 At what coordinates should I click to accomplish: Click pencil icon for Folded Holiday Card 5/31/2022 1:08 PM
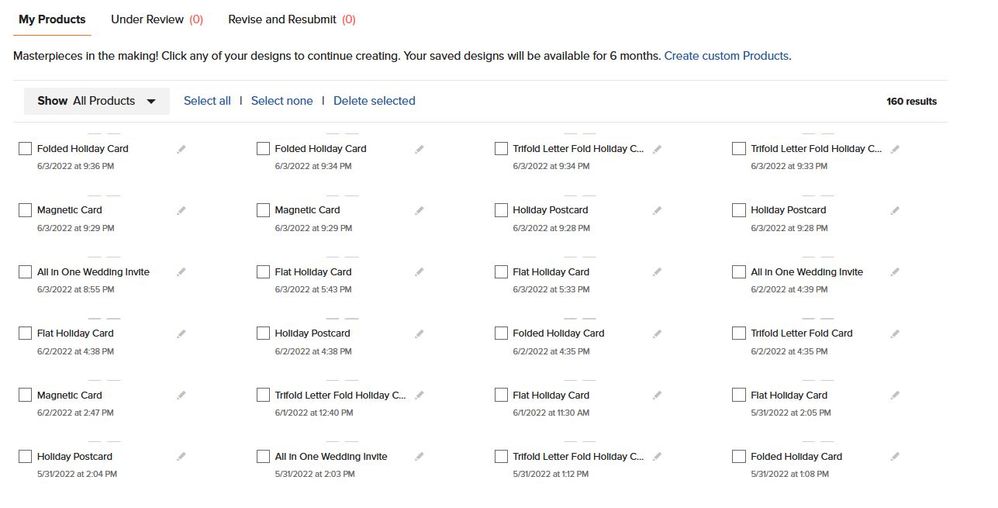coord(895,456)
